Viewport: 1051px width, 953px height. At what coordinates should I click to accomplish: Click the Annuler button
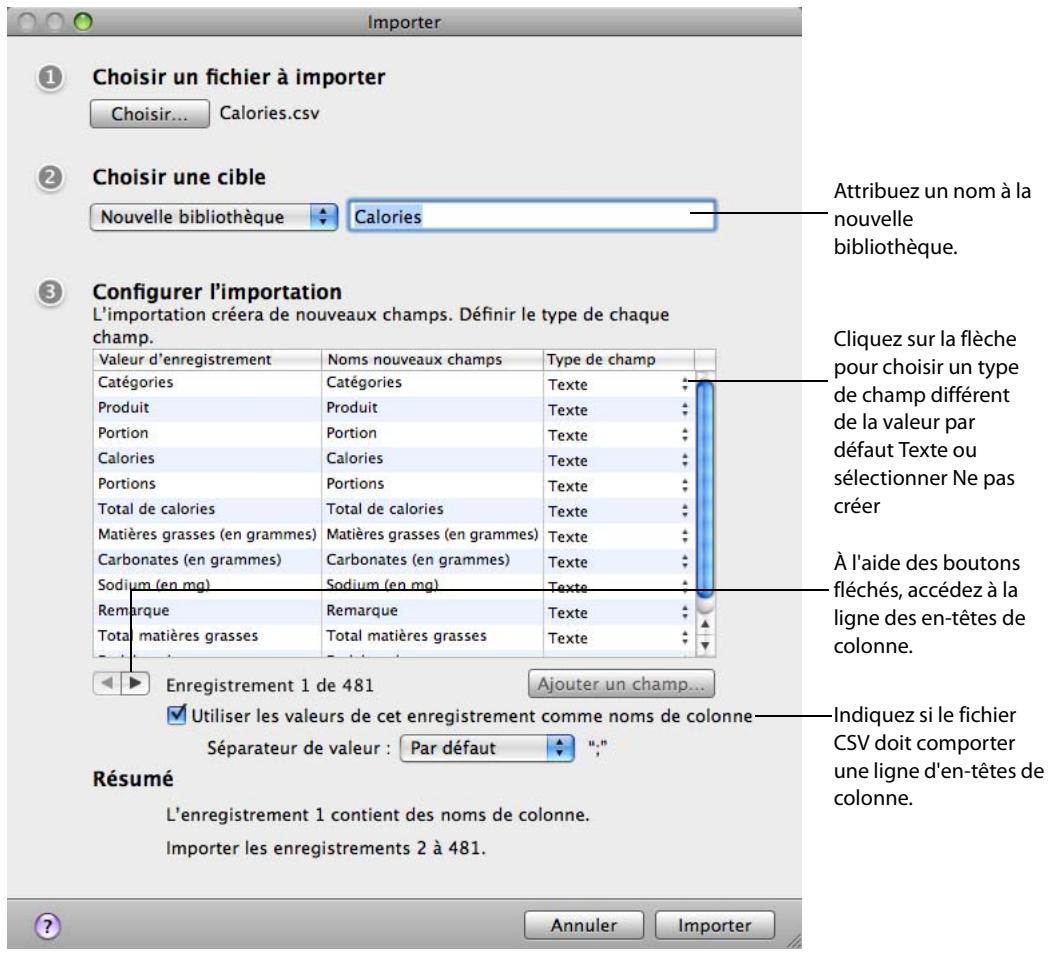click(x=583, y=926)
